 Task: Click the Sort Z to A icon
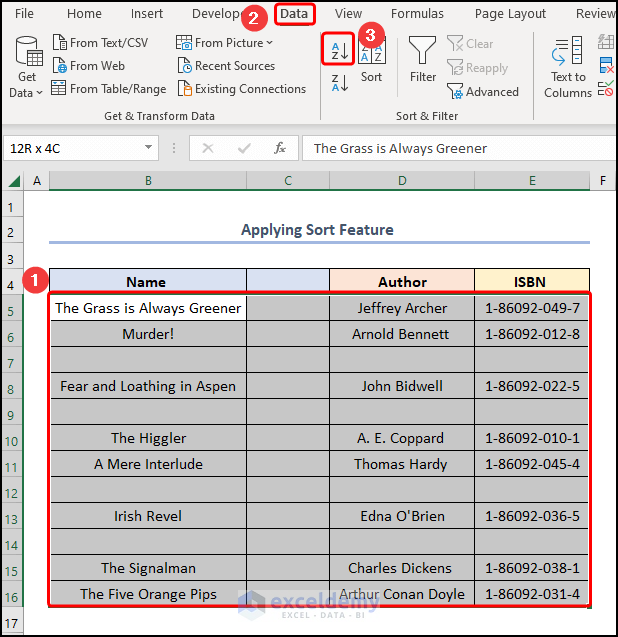(340, 83)
